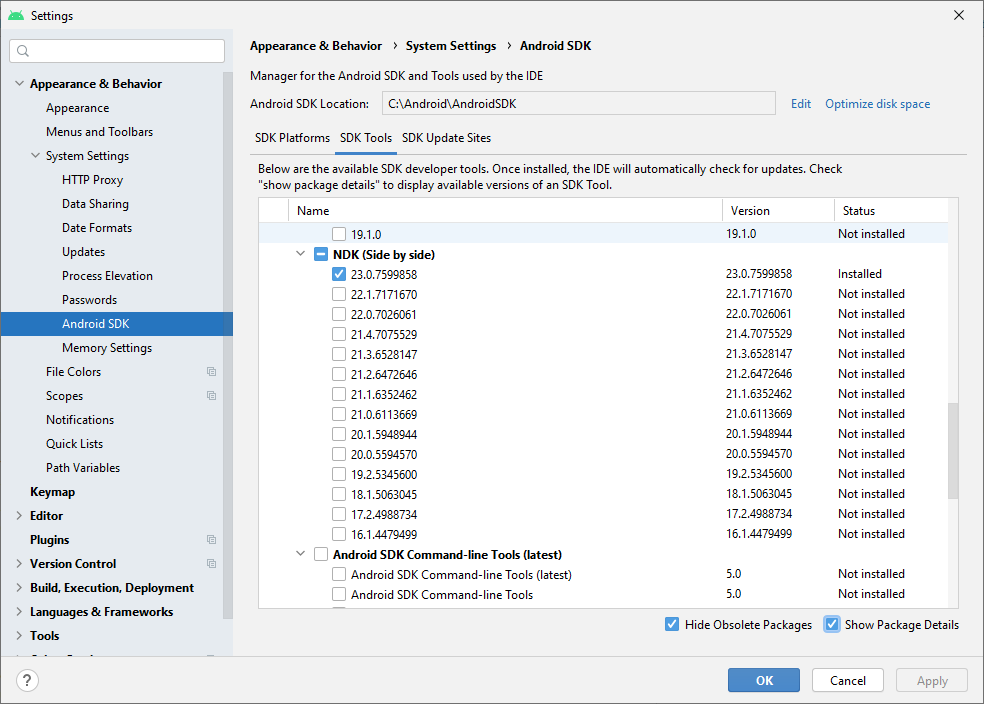Click the copy icon beside Plugins
The image size is (984, 704).
click(x=211, y=540)
